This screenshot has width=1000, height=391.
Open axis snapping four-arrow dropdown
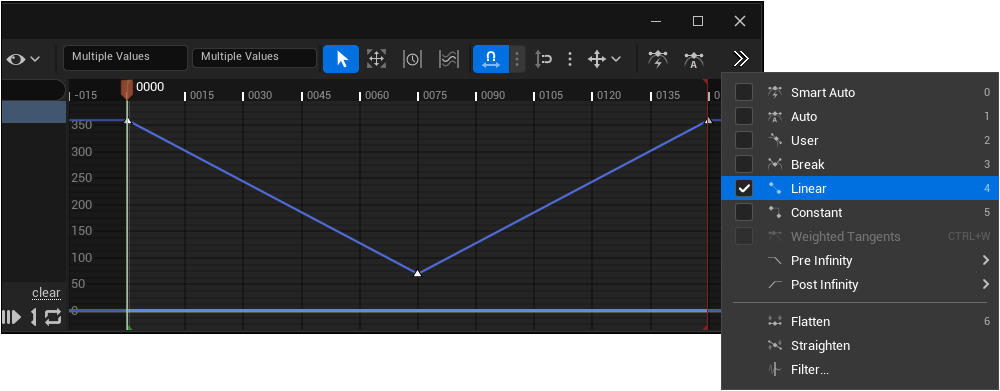tap(603, 59)
